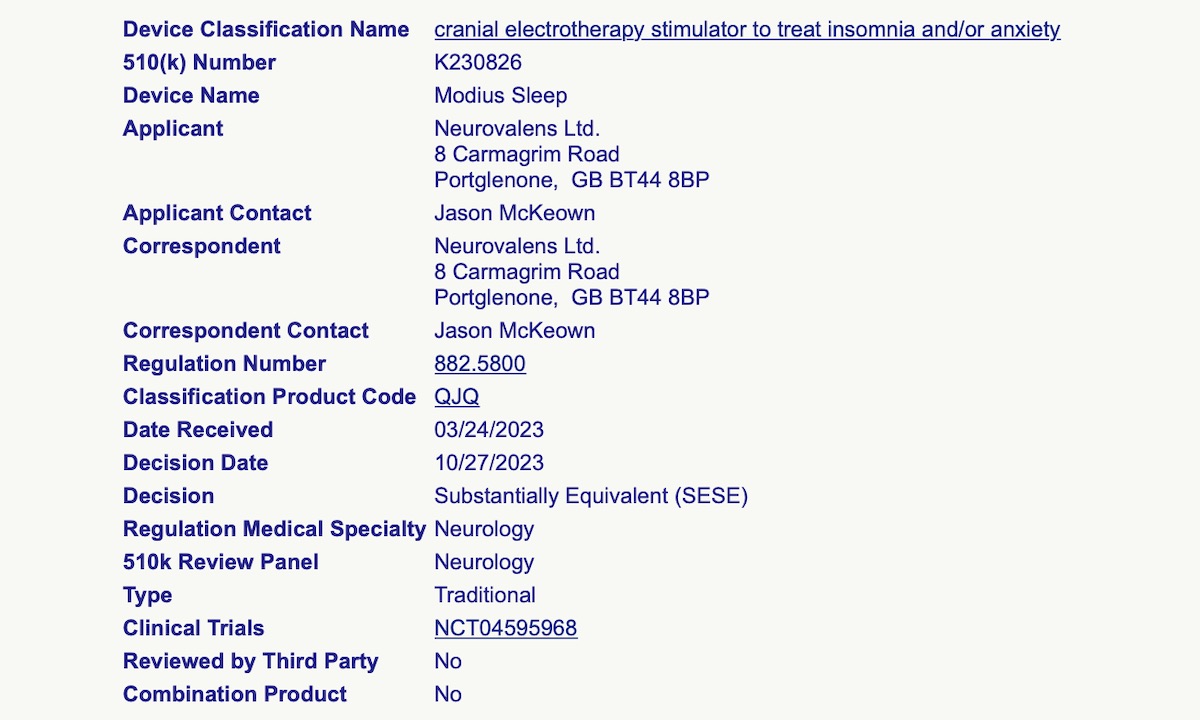Click the Substantially Equivalent (SESE) decision text

click(590, 496)
